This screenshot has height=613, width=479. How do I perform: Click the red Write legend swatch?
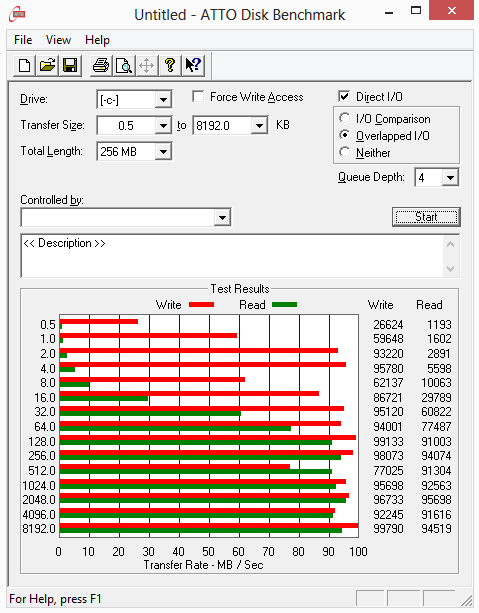point(201,305)
